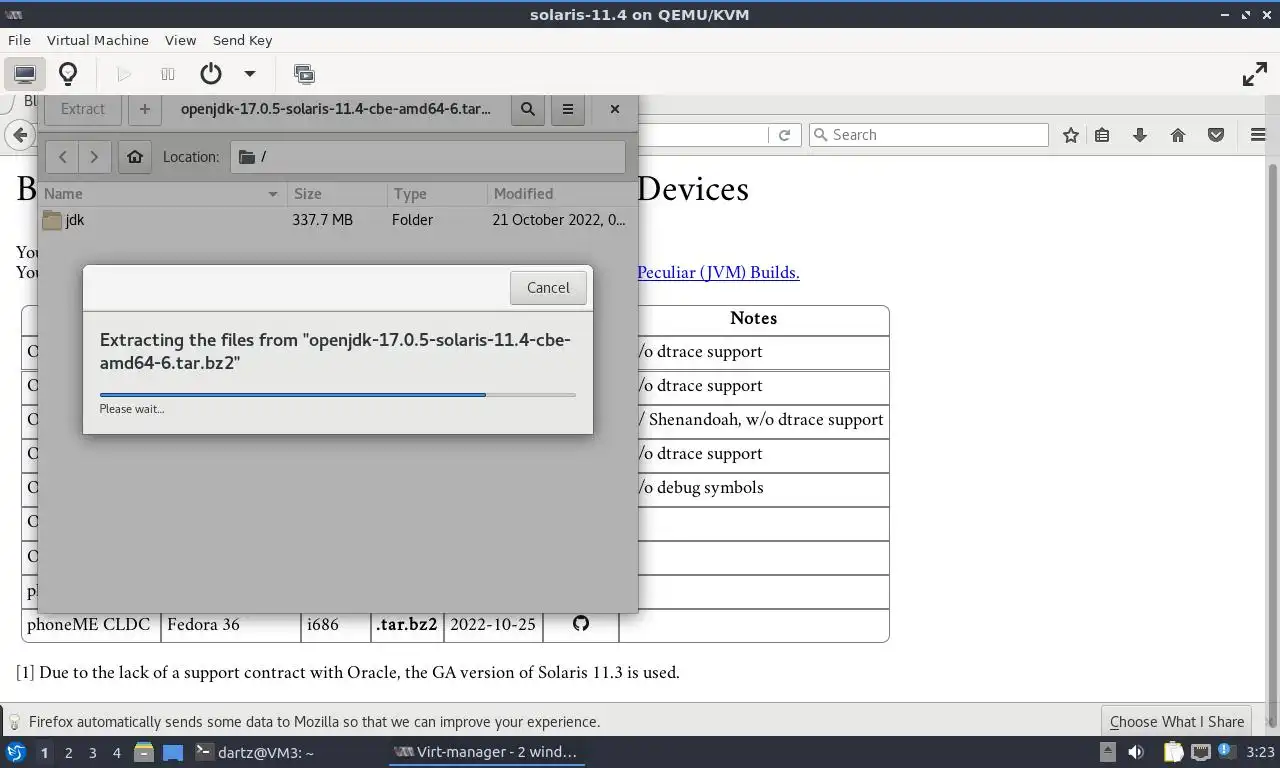Search inside the archive
This screenshot has width=1280, height=768.
point(528,109)
